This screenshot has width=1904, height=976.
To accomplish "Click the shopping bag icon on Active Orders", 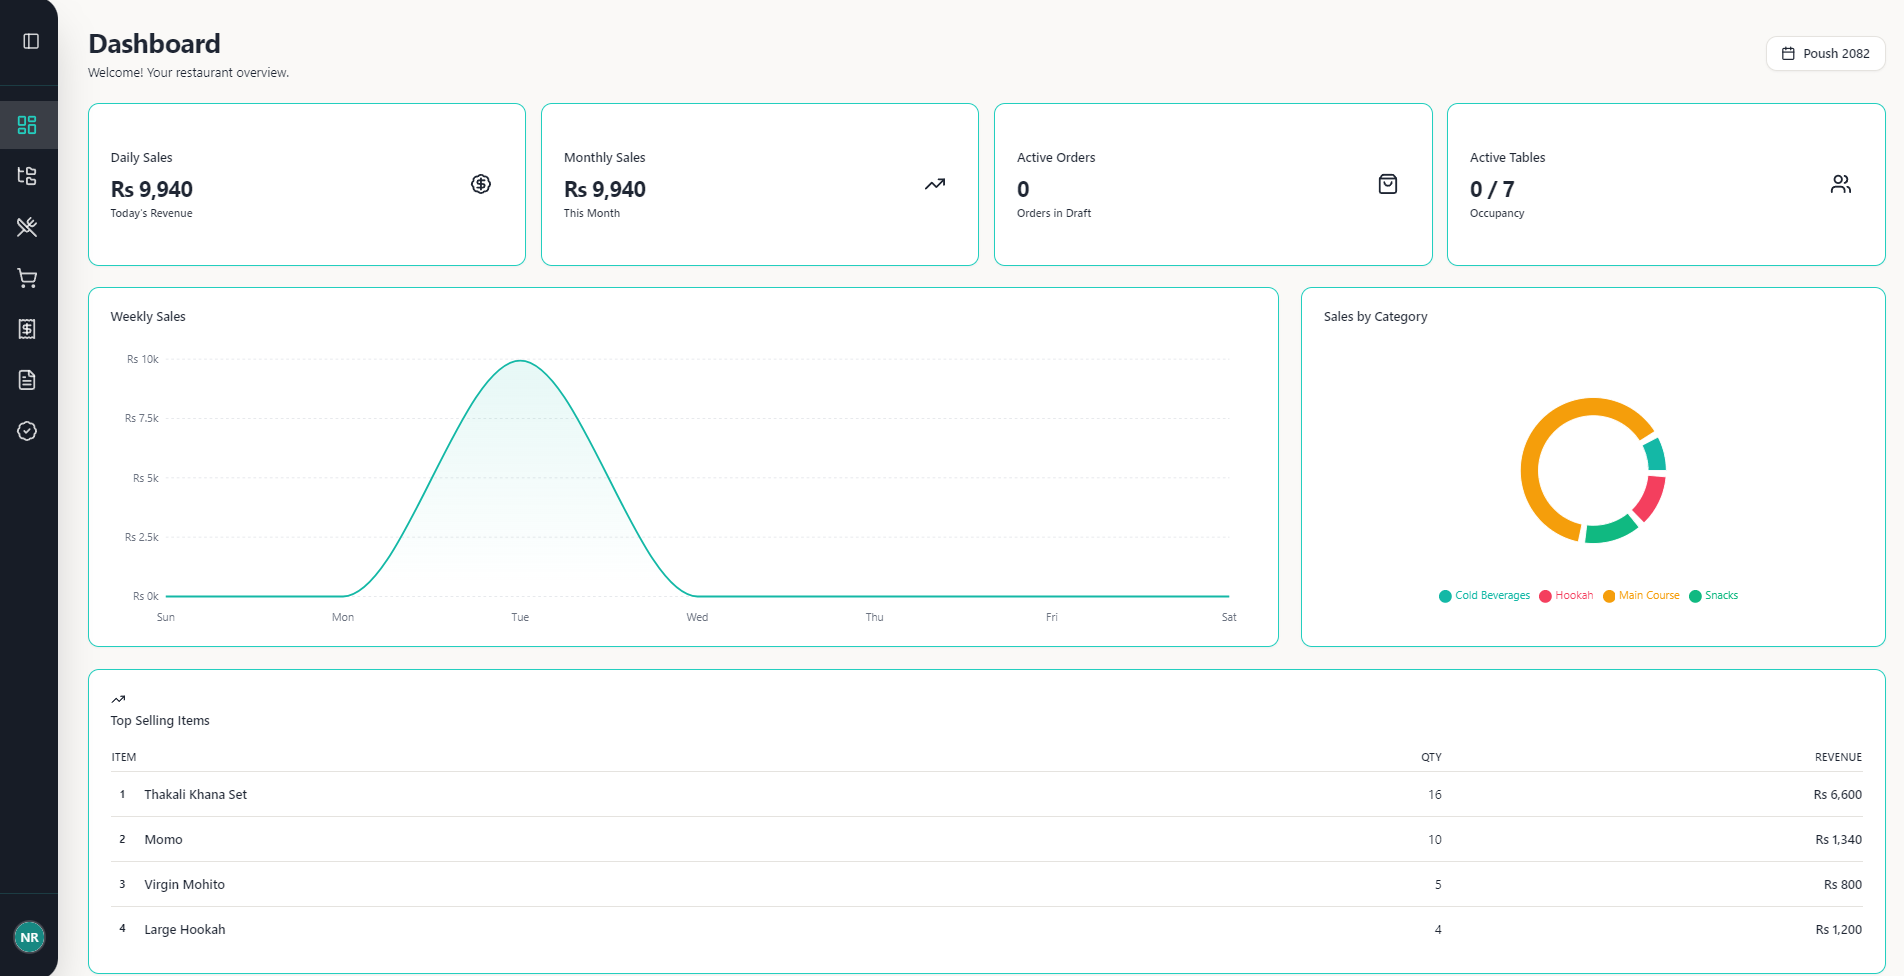I will pos(1387,184).
